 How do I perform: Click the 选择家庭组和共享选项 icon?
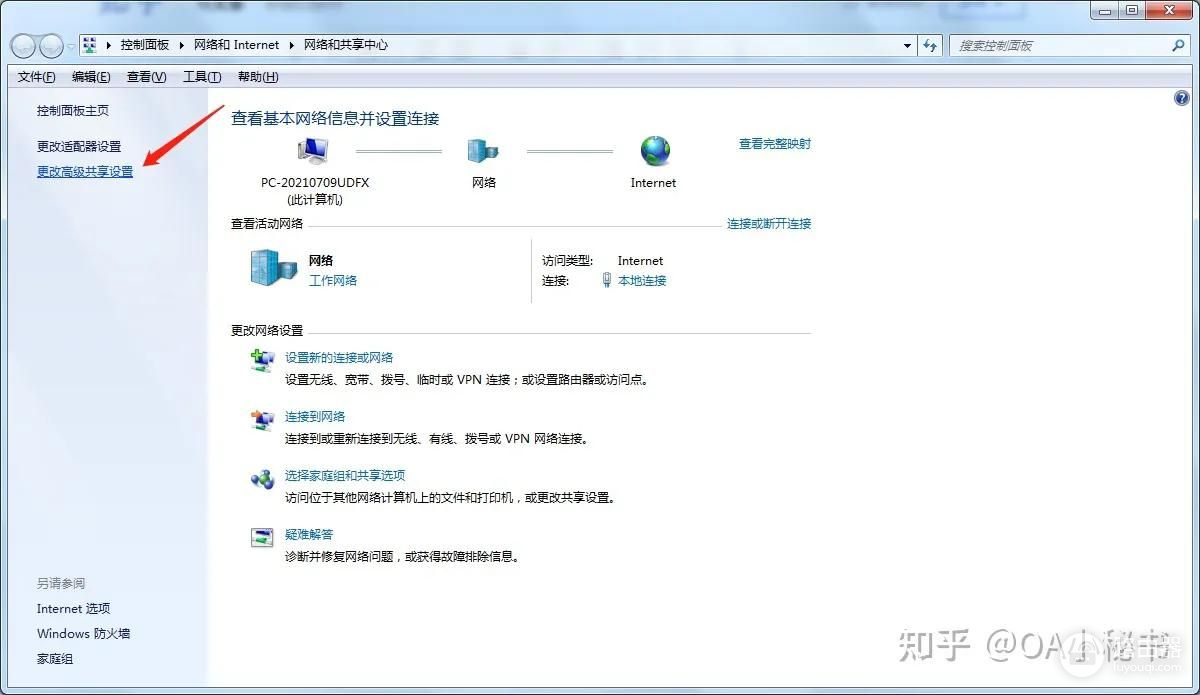(x=262, y=479)
